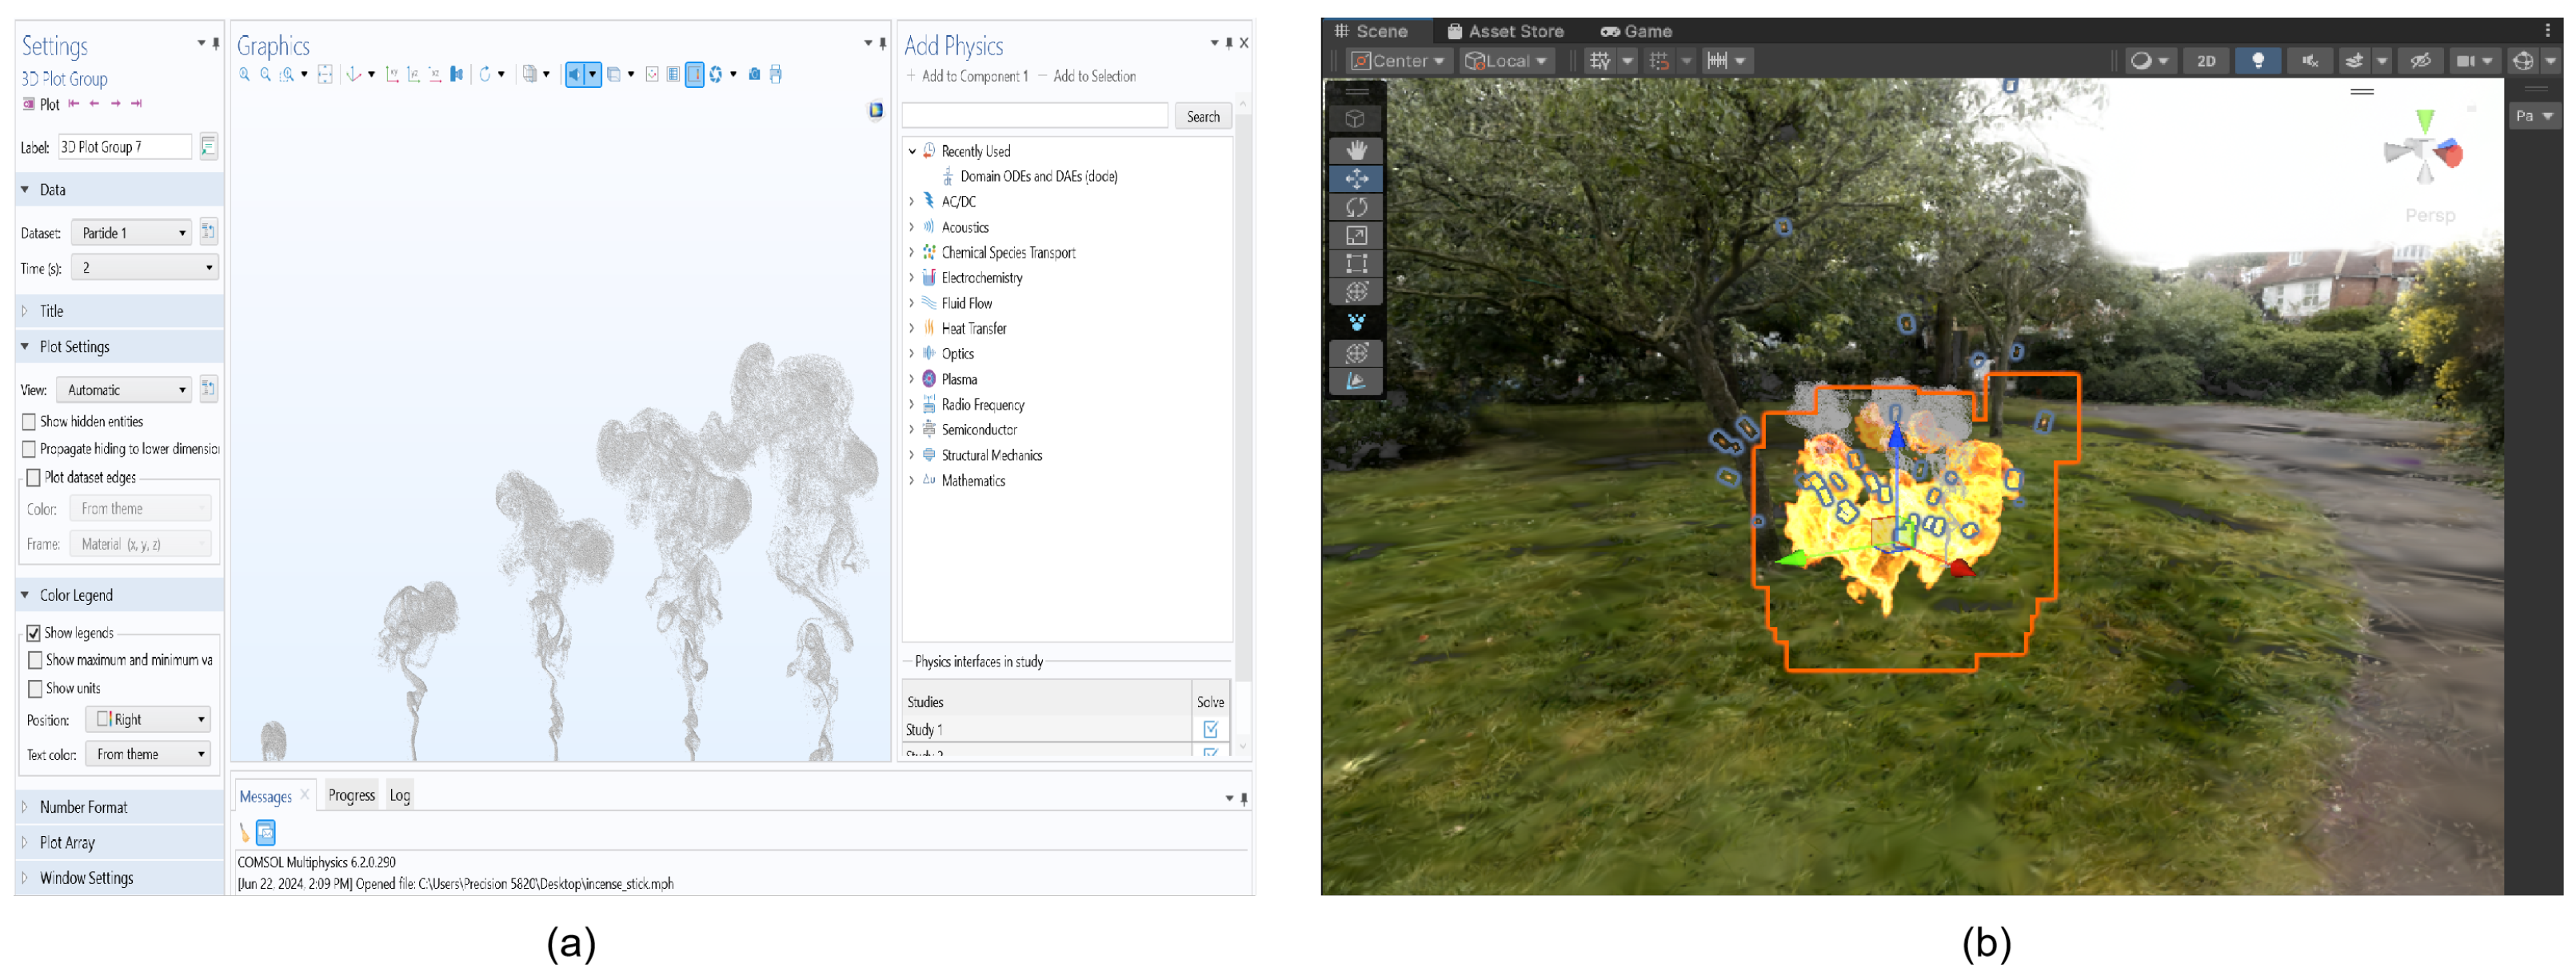Open the legend Position dropdown set to Right

point(148,720)
